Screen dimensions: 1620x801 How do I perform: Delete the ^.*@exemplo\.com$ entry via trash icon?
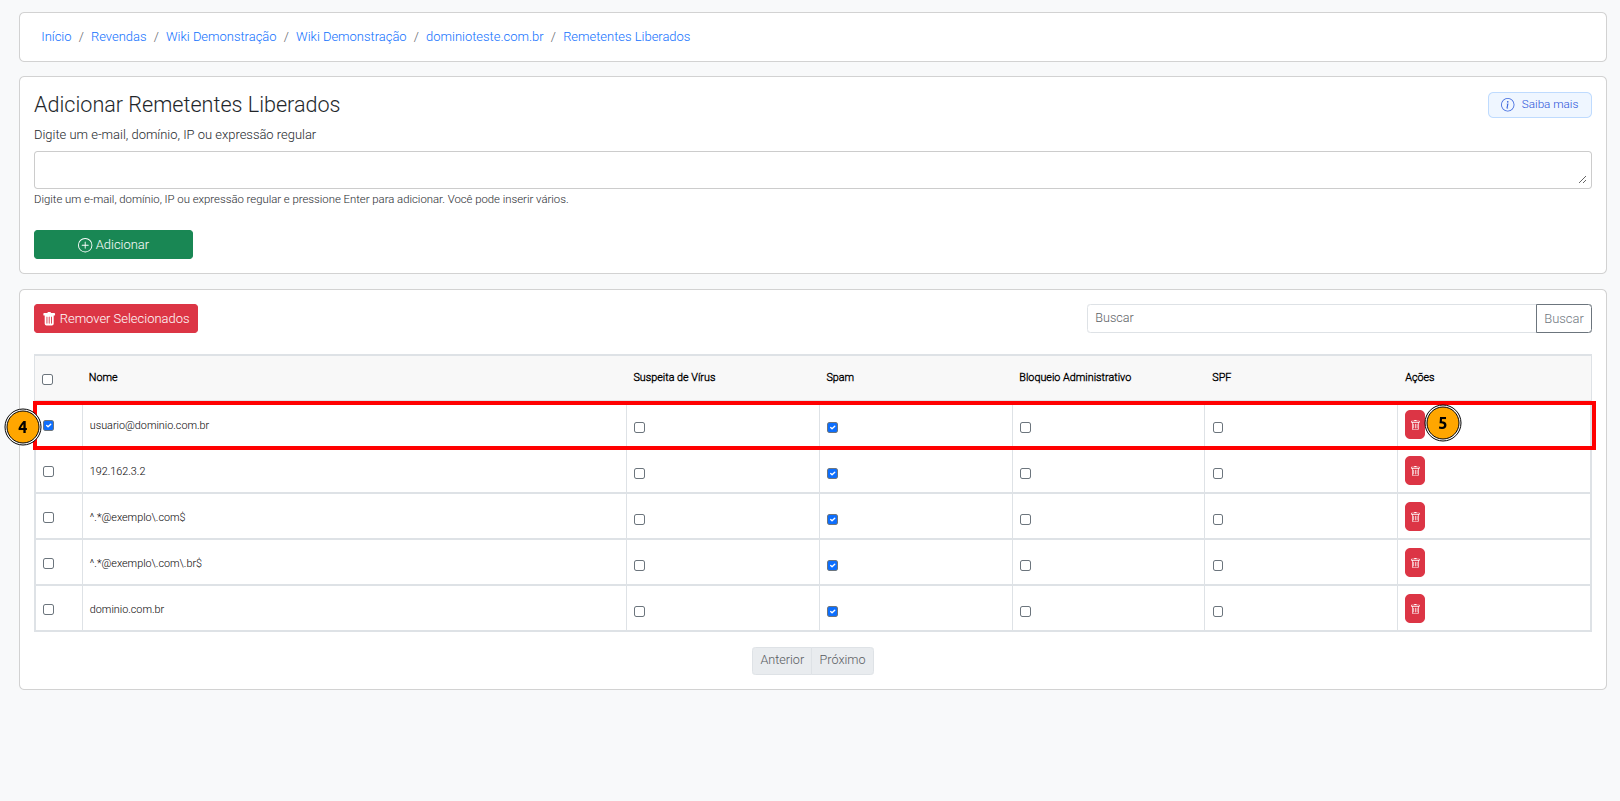pyautogui.click(x=1414, y=517)
